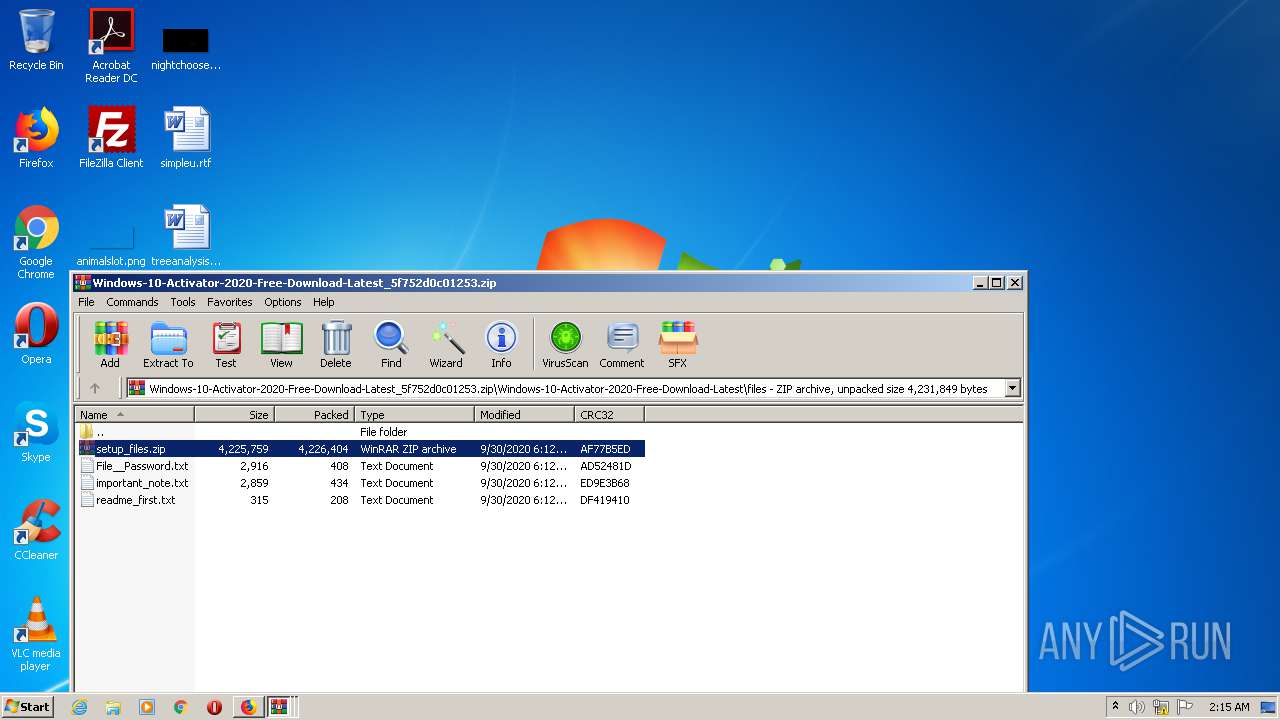This screenshot has width=1280, height=720.
Task: Show hidden tray icons arrow
Action: coord(1115,707)
